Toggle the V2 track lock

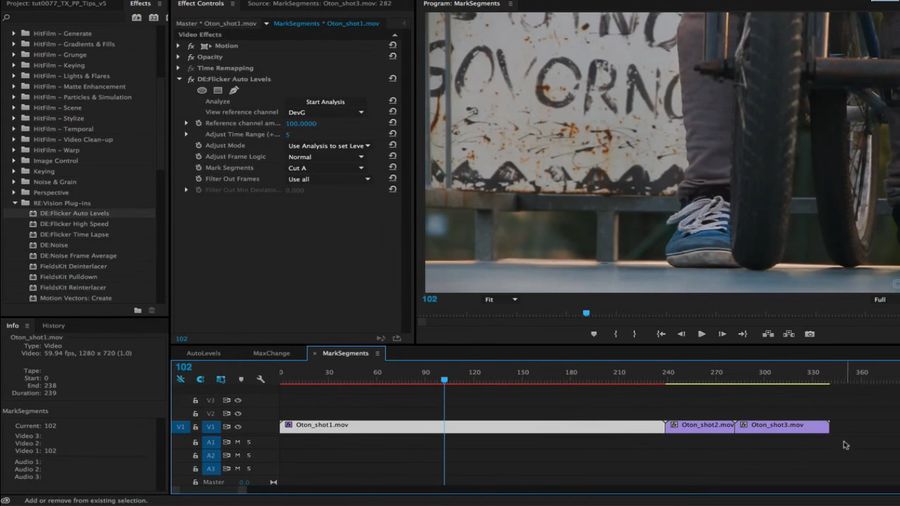[196, 413]
